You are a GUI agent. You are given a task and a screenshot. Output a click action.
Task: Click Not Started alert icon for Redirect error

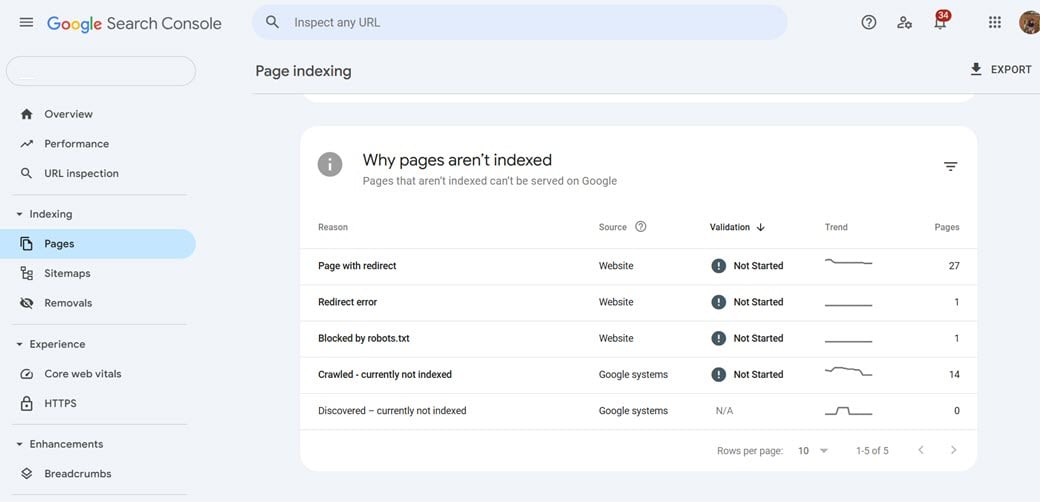pyautogui.click(x=718, y=302)
